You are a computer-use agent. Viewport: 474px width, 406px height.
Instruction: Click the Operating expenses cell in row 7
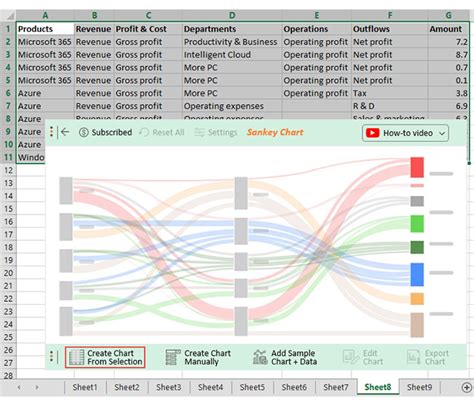point(232,106)
